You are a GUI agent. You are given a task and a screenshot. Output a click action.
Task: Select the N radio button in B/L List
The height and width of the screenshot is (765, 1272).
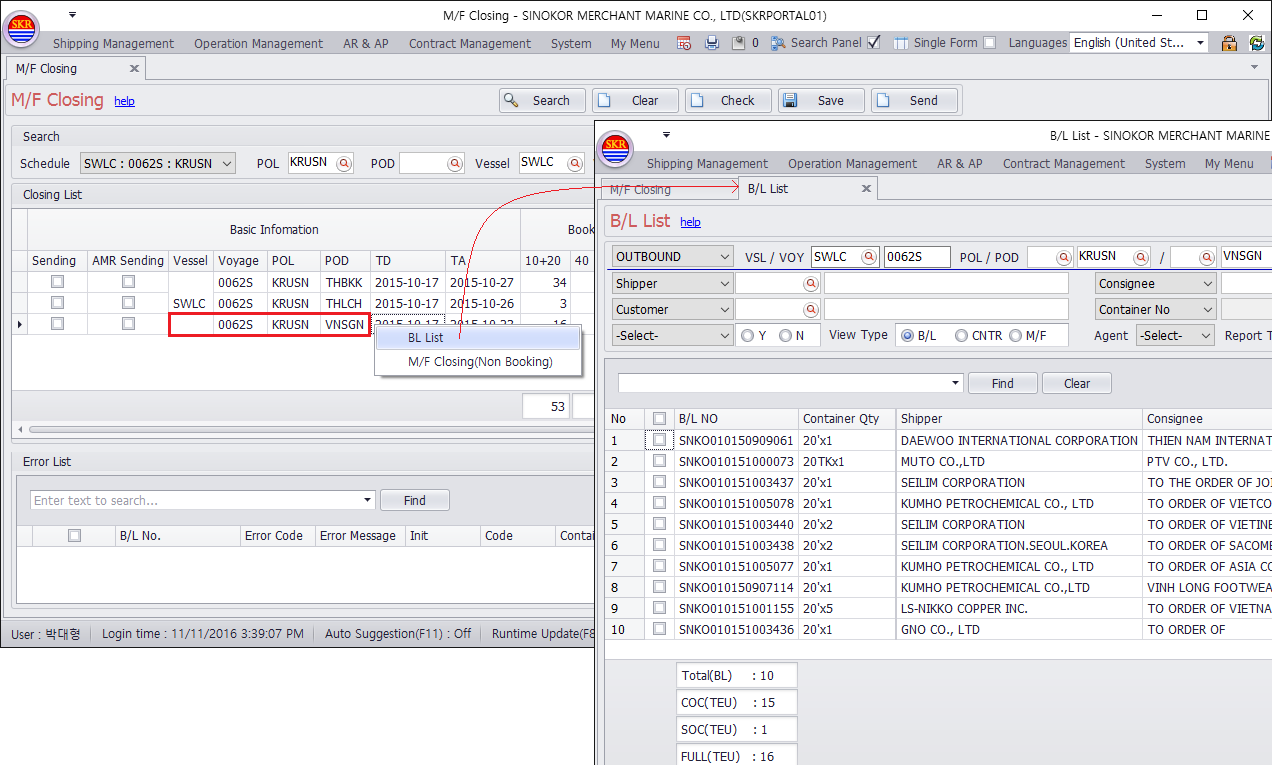[x=785, y=336]
